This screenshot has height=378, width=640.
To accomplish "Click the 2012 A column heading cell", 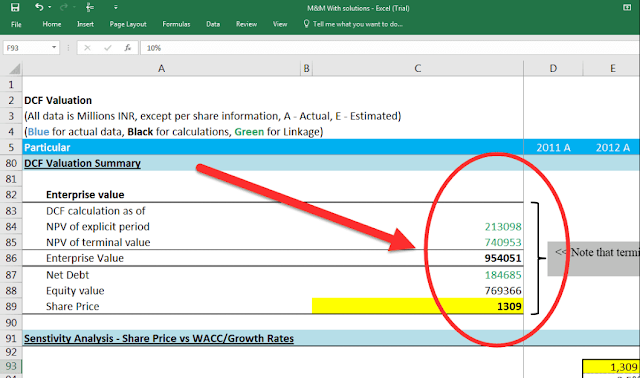I will [612, 147].
